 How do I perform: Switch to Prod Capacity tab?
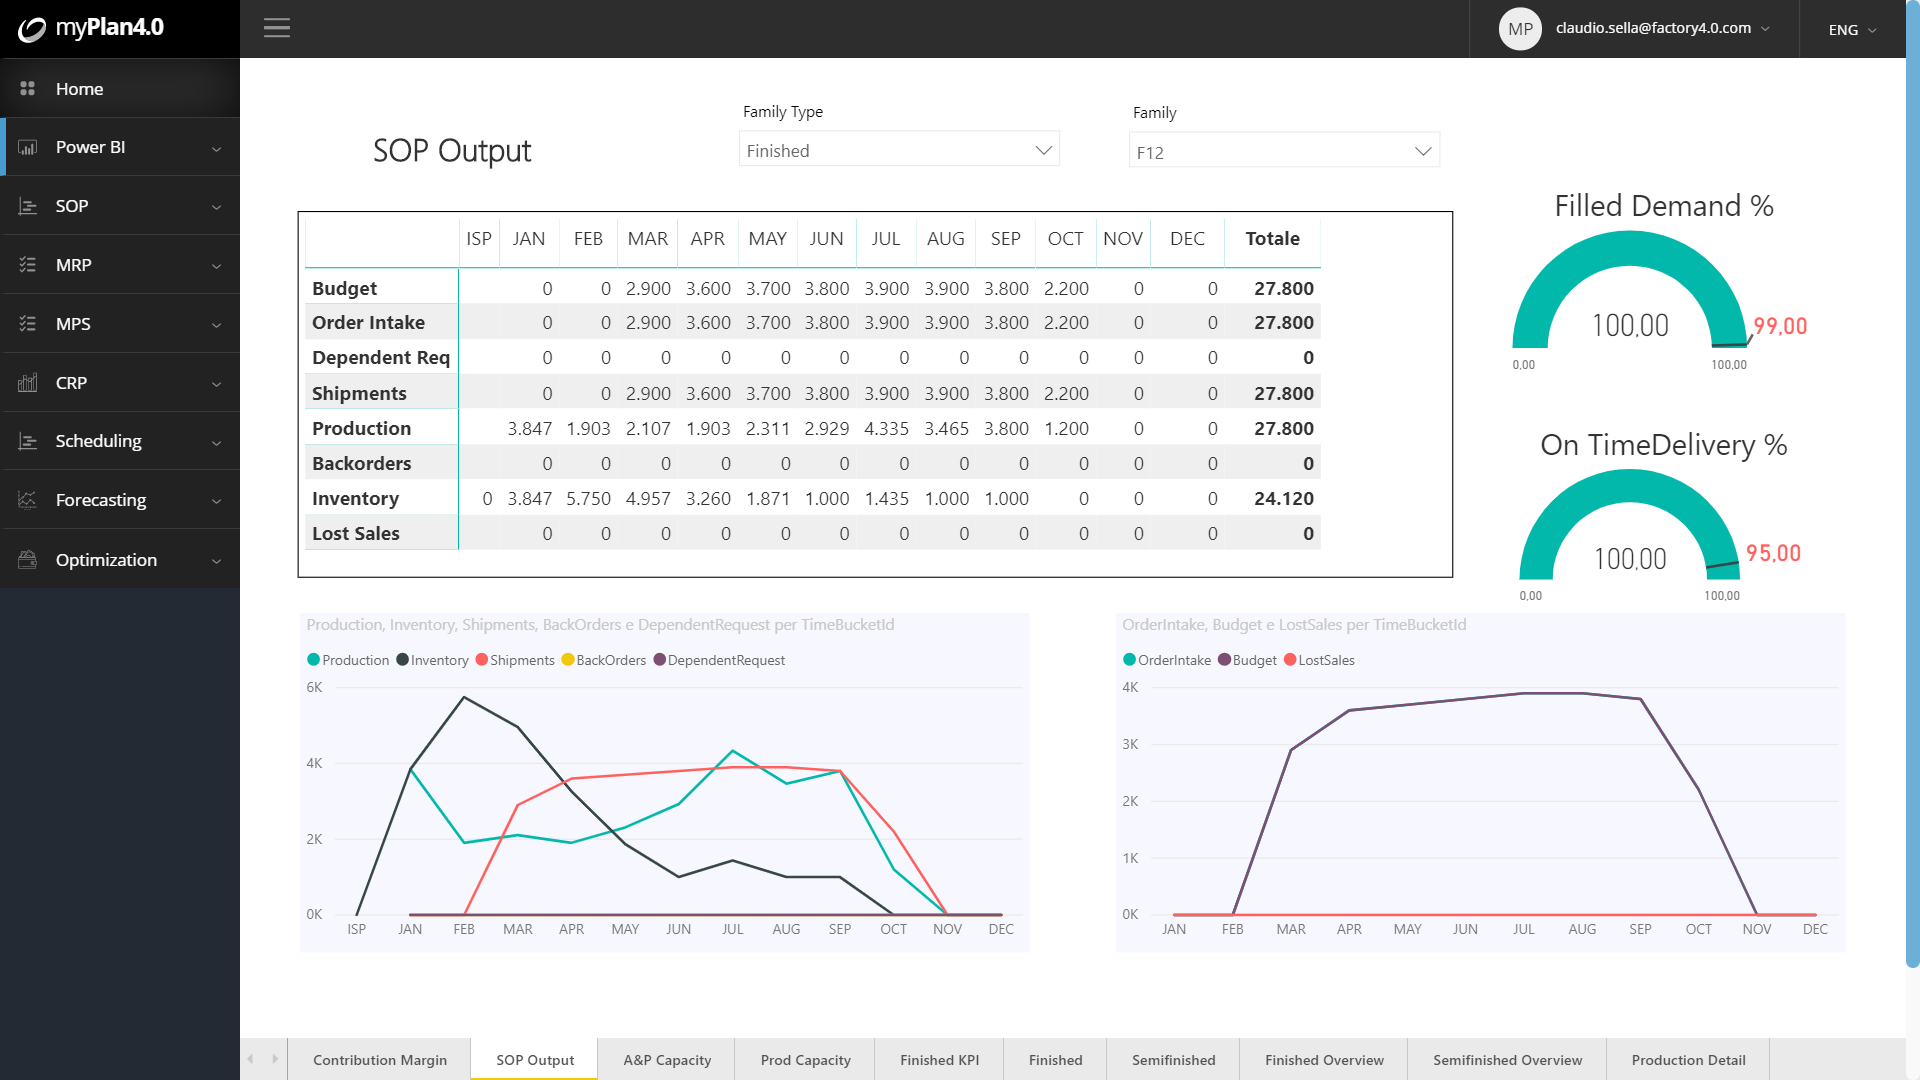[x=805, y=1060]
